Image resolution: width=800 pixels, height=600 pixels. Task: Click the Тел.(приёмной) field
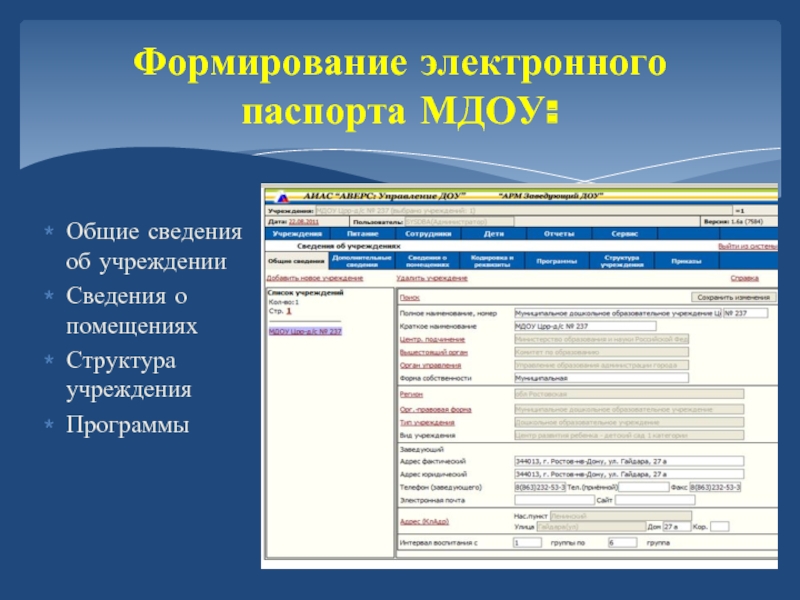[x=643, y=487]
